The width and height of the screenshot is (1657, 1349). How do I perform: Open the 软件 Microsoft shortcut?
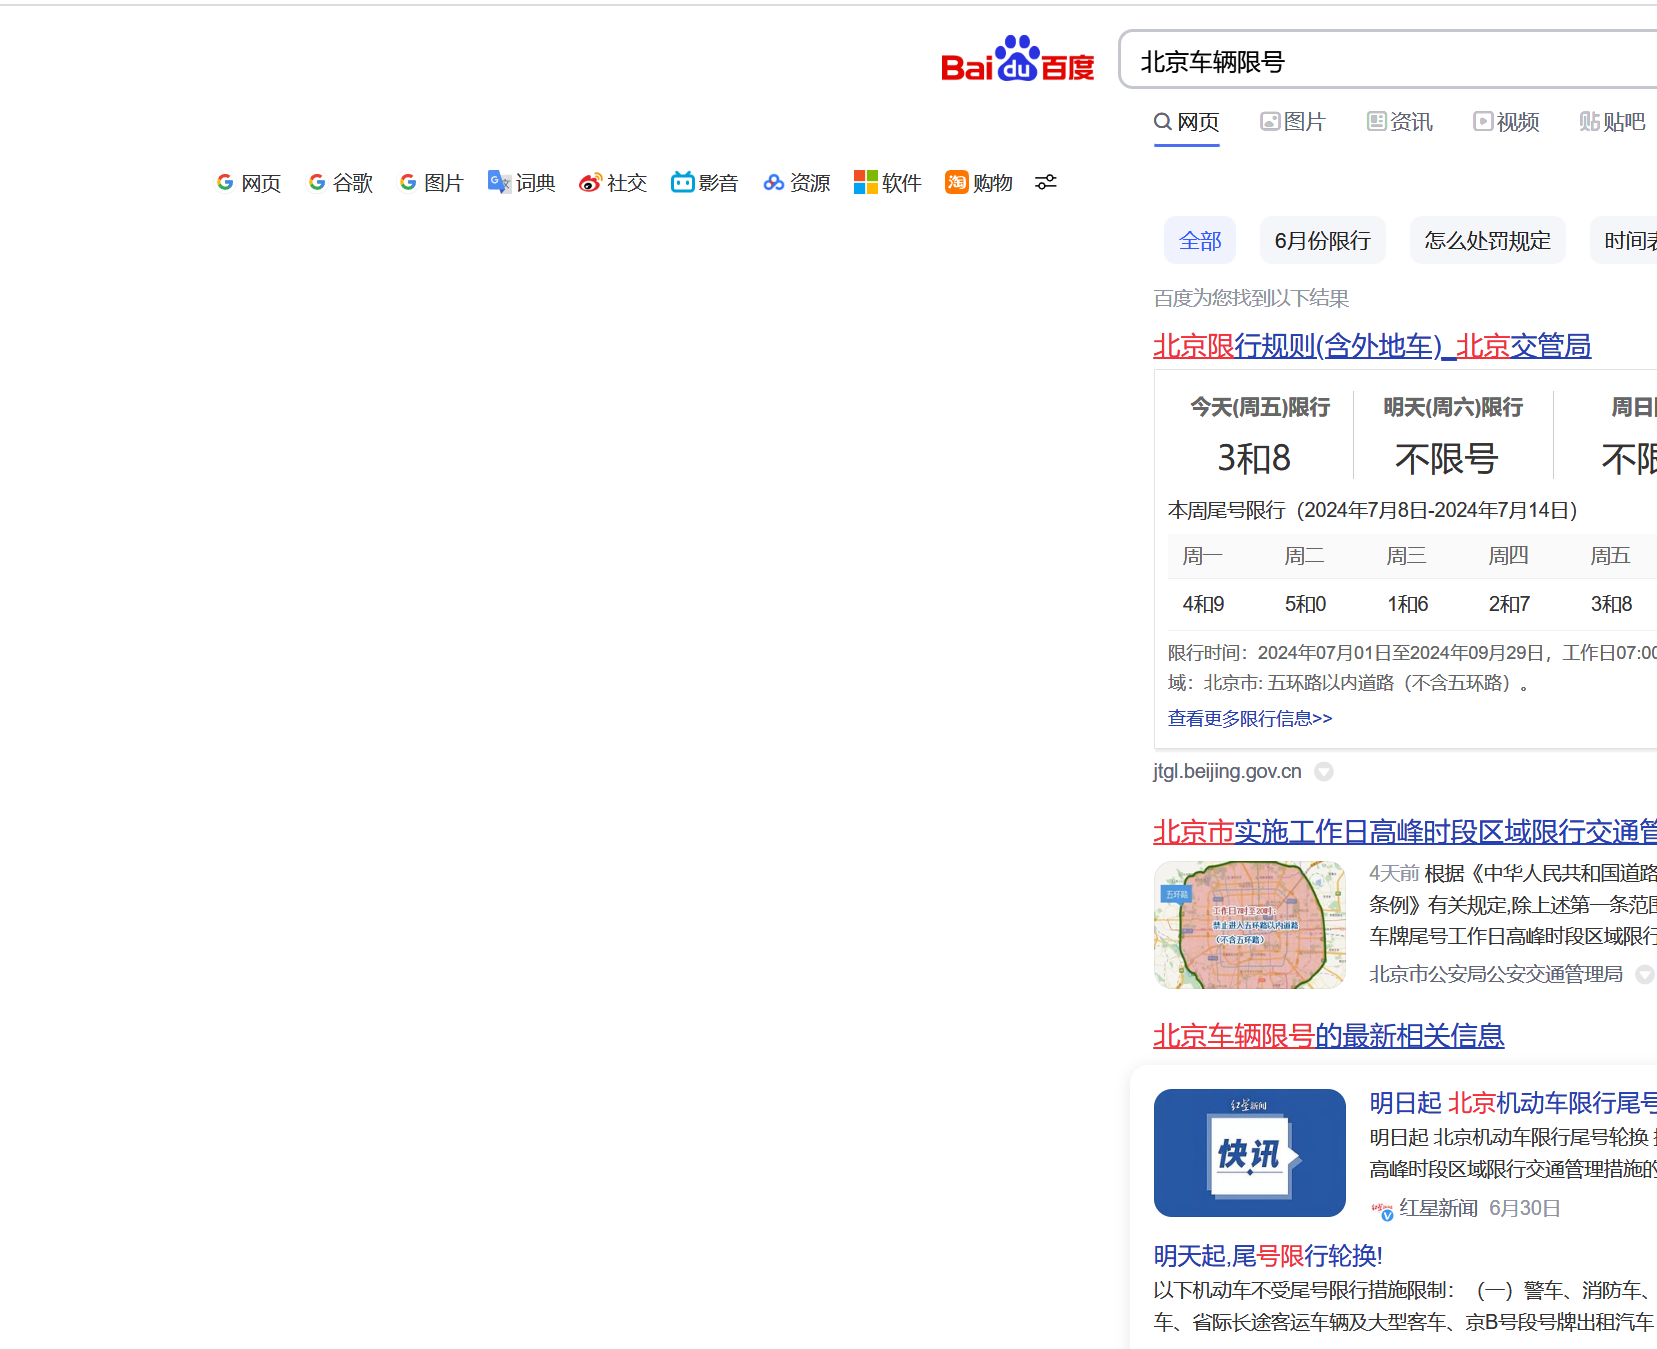click(x=887, y=183)
